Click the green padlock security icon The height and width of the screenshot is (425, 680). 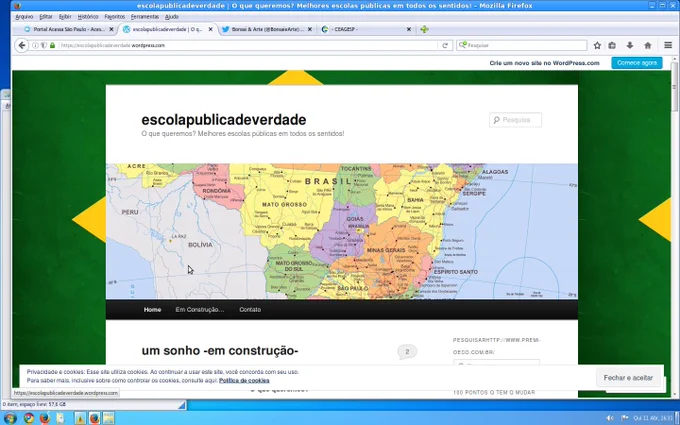point(52,45)
